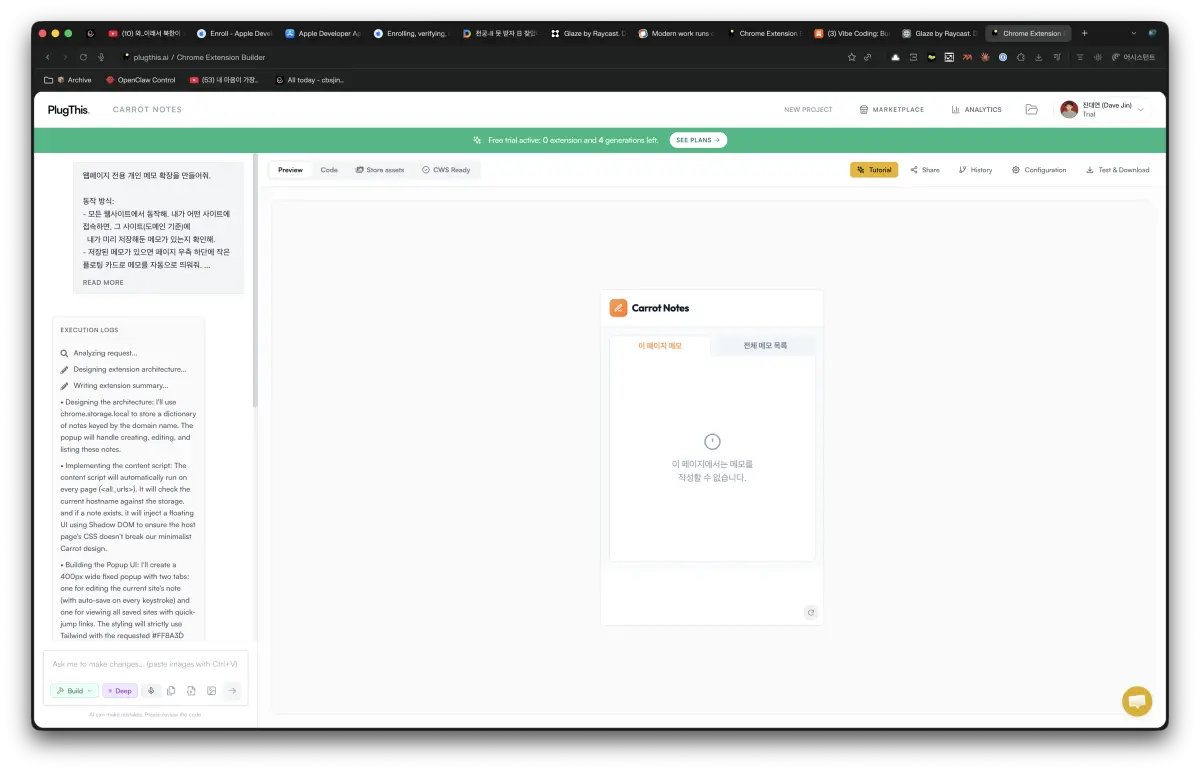Select the 전체 메모 목록 tab
This screenshot has height=772, width=1200.
coord(764,346)
